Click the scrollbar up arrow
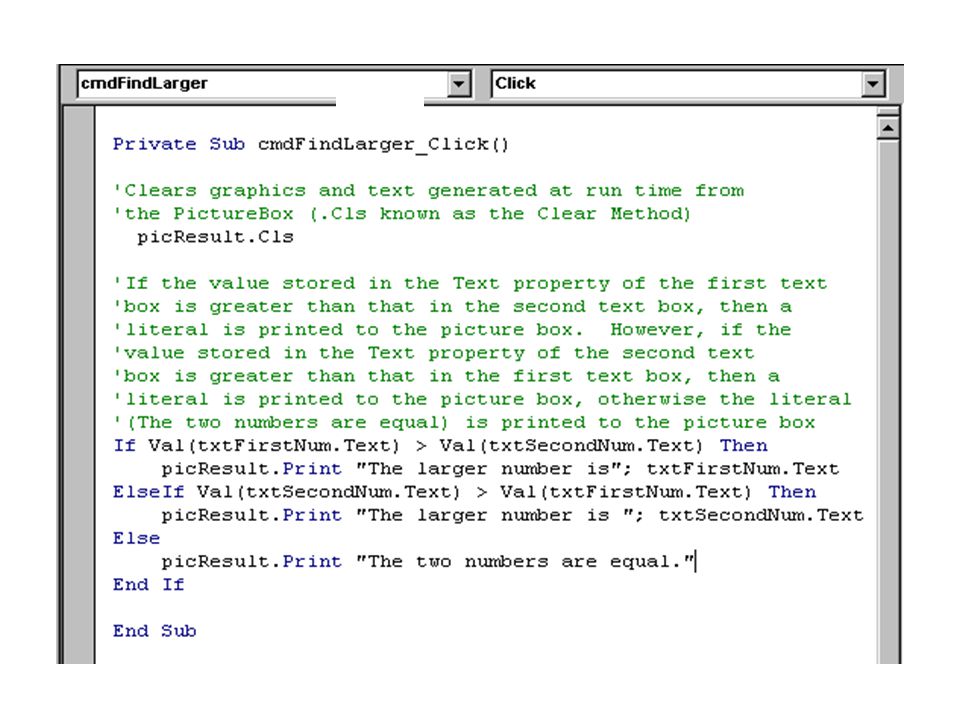 point(887,128)
